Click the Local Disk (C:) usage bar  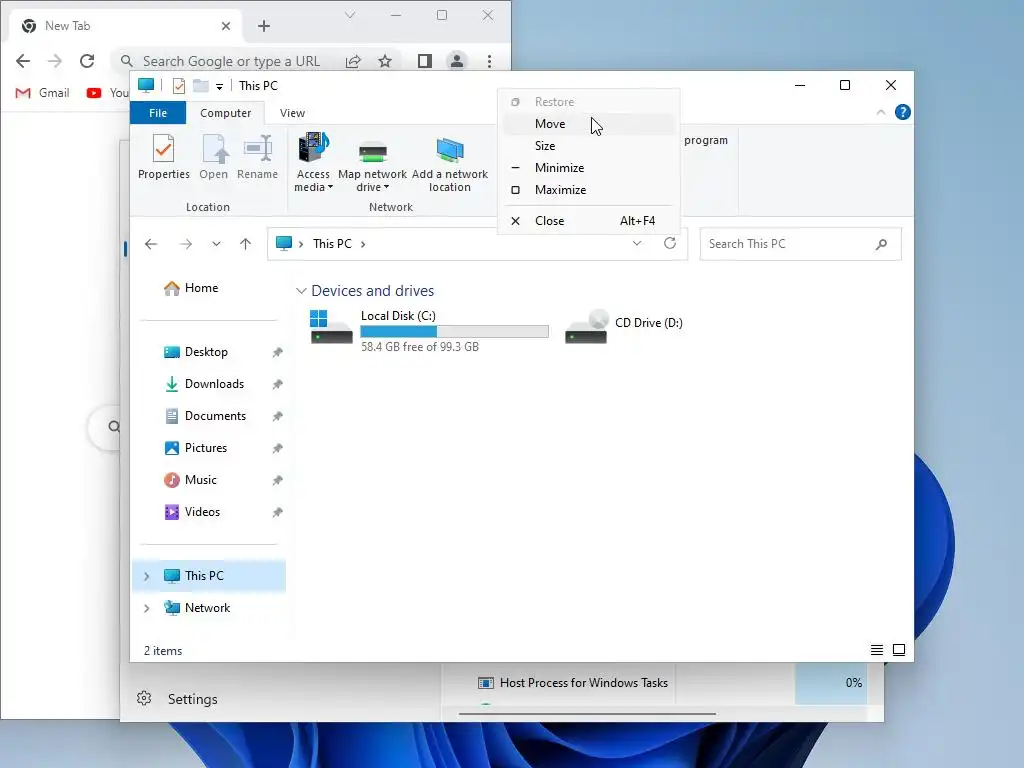[x=455, y=332]
